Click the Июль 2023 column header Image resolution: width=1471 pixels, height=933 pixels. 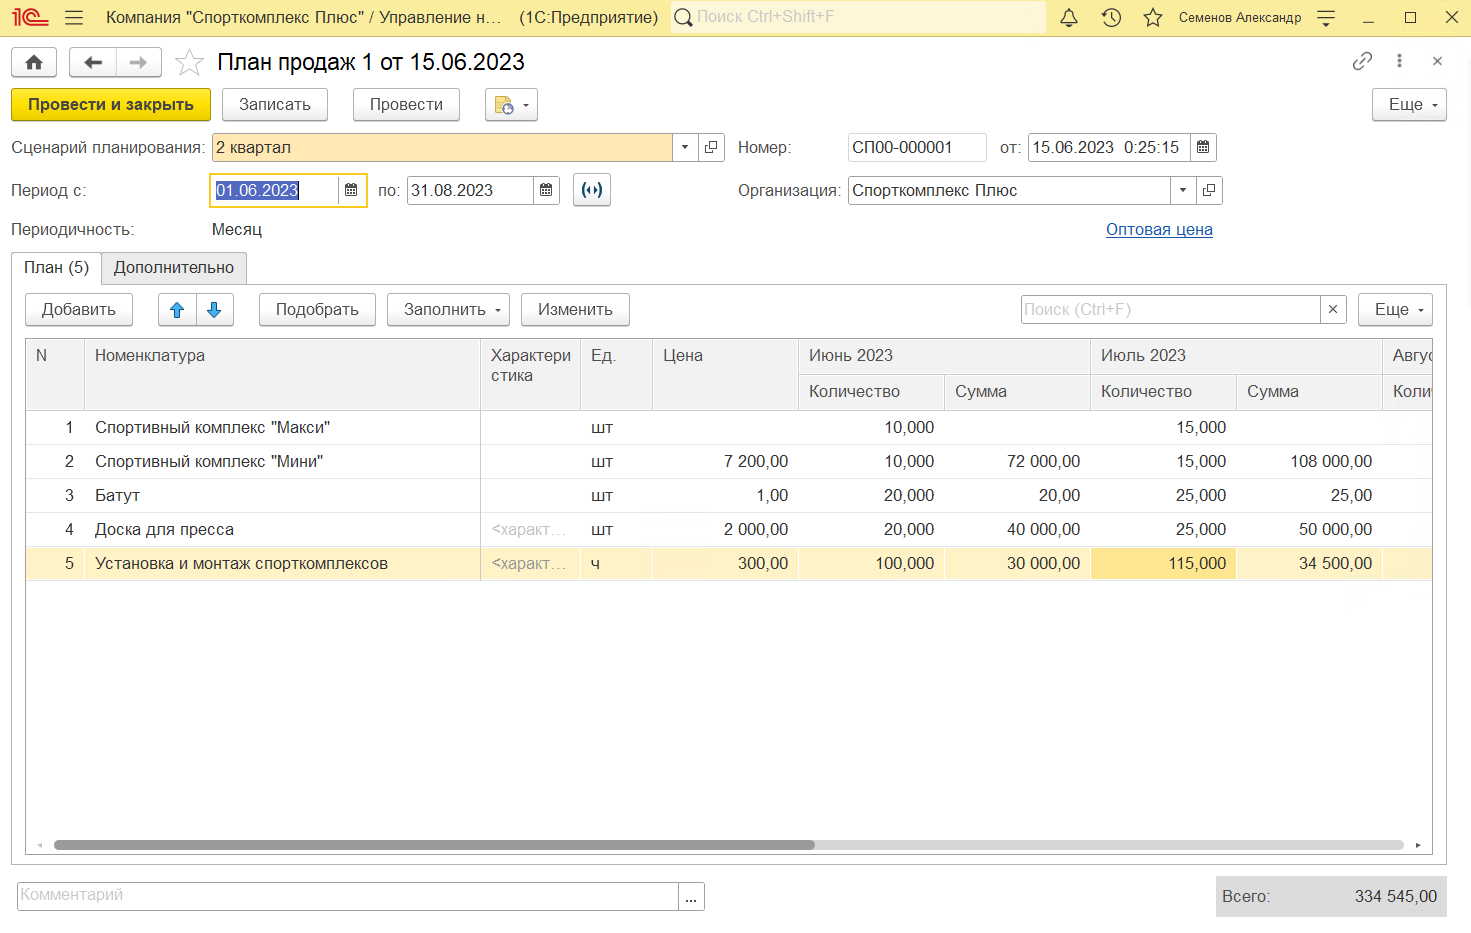[x=1236, y=356]
